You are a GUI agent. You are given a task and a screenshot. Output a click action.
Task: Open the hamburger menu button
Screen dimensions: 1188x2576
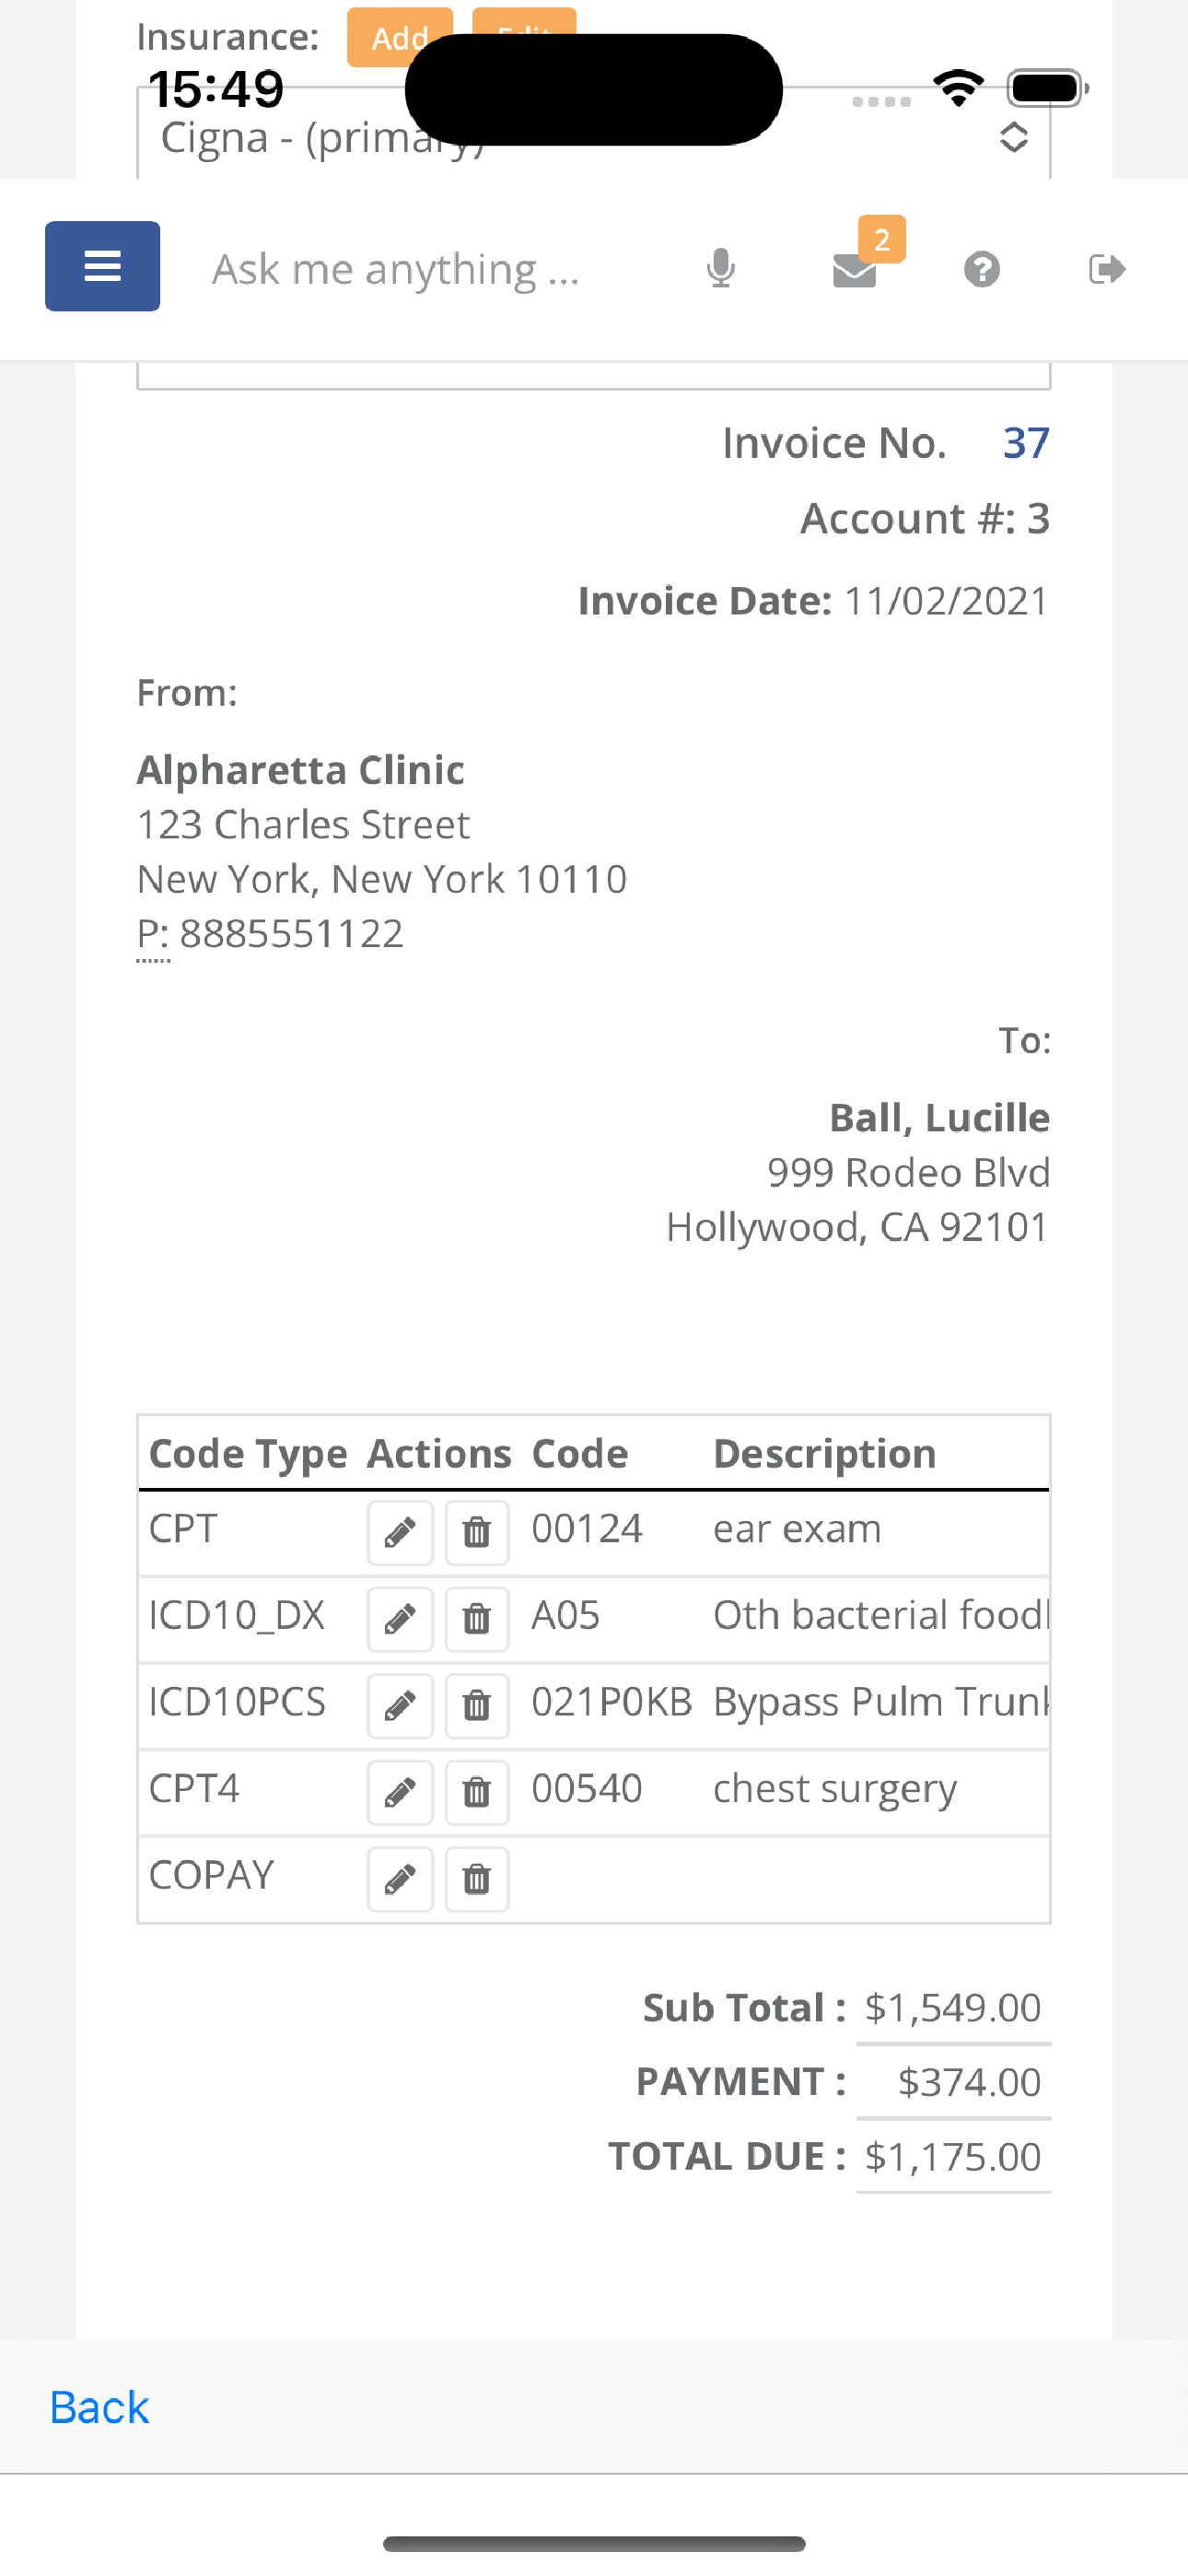point(102,266)
